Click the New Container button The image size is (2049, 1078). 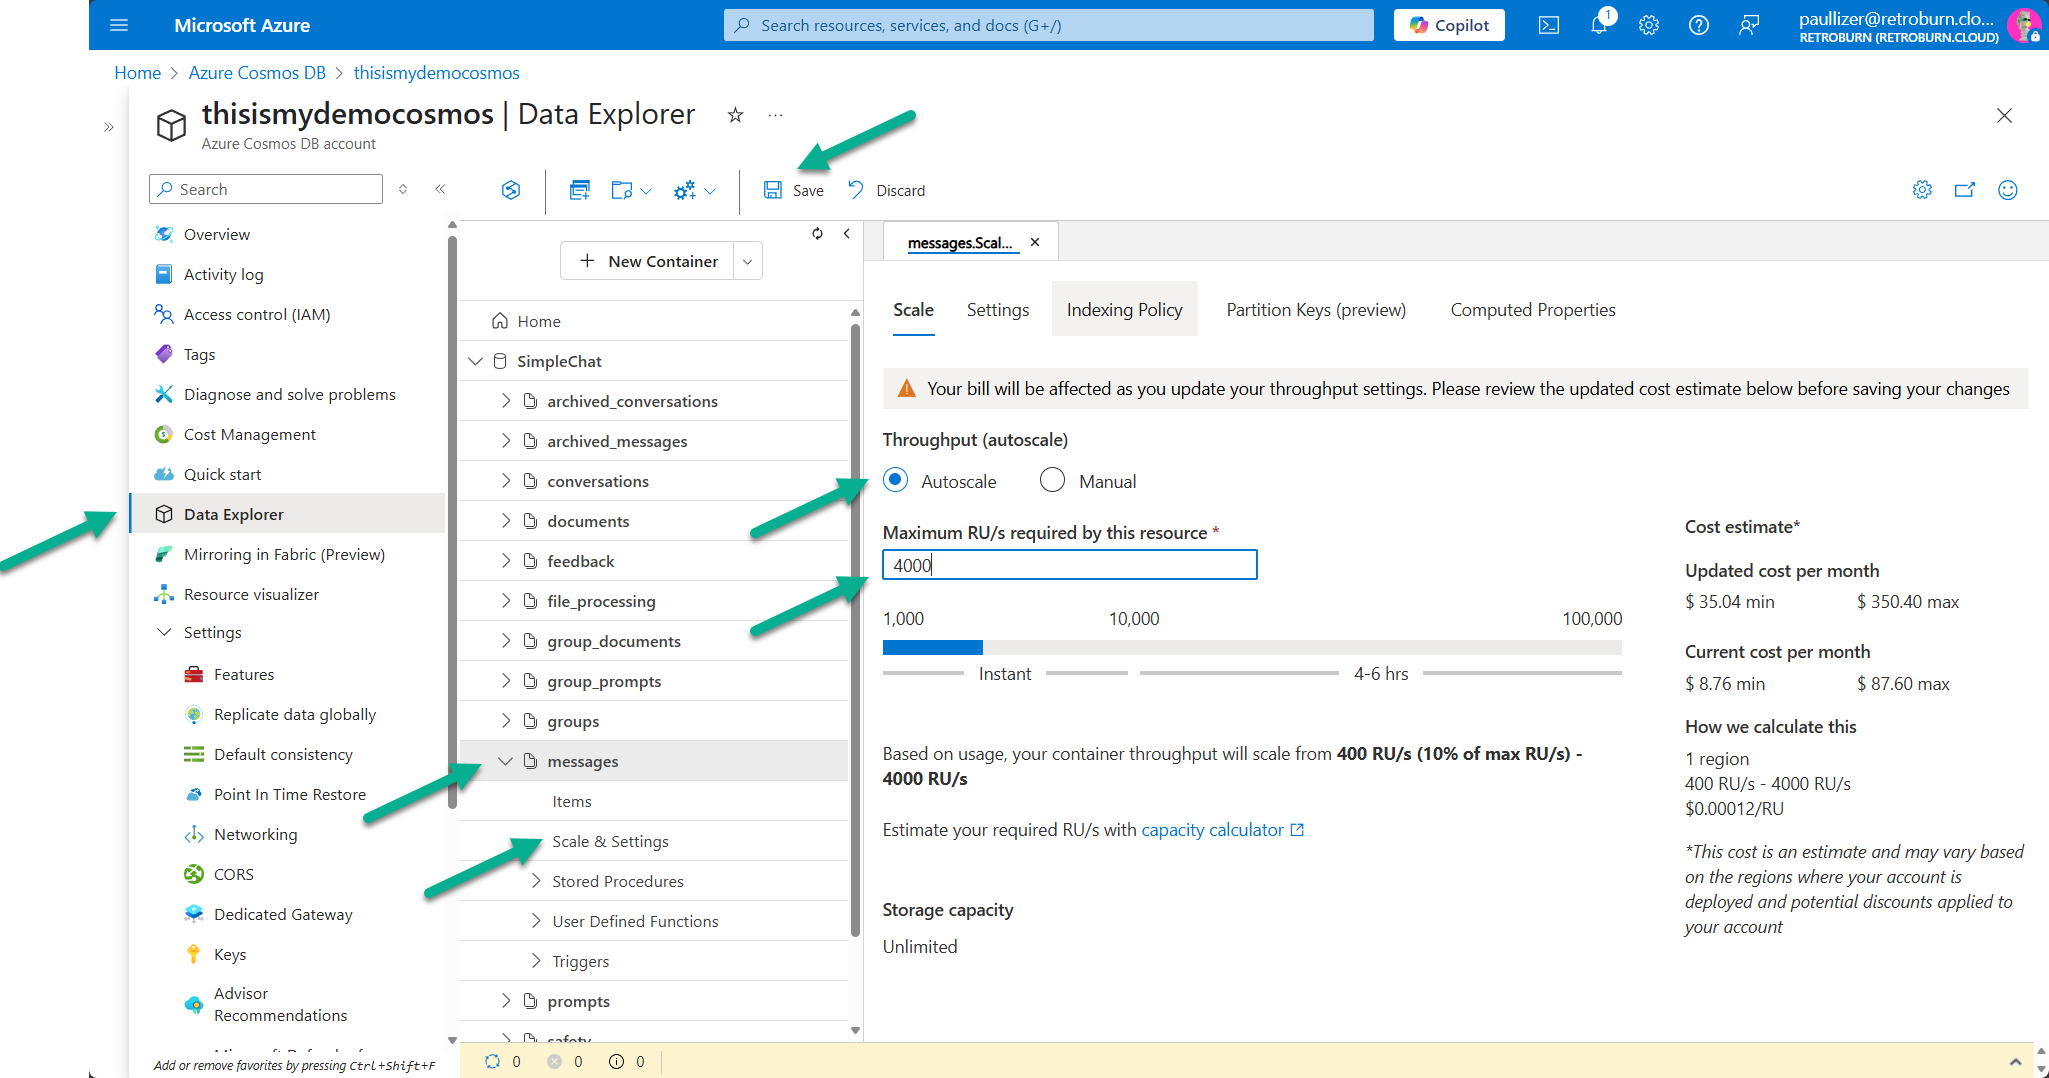[648, 261]
